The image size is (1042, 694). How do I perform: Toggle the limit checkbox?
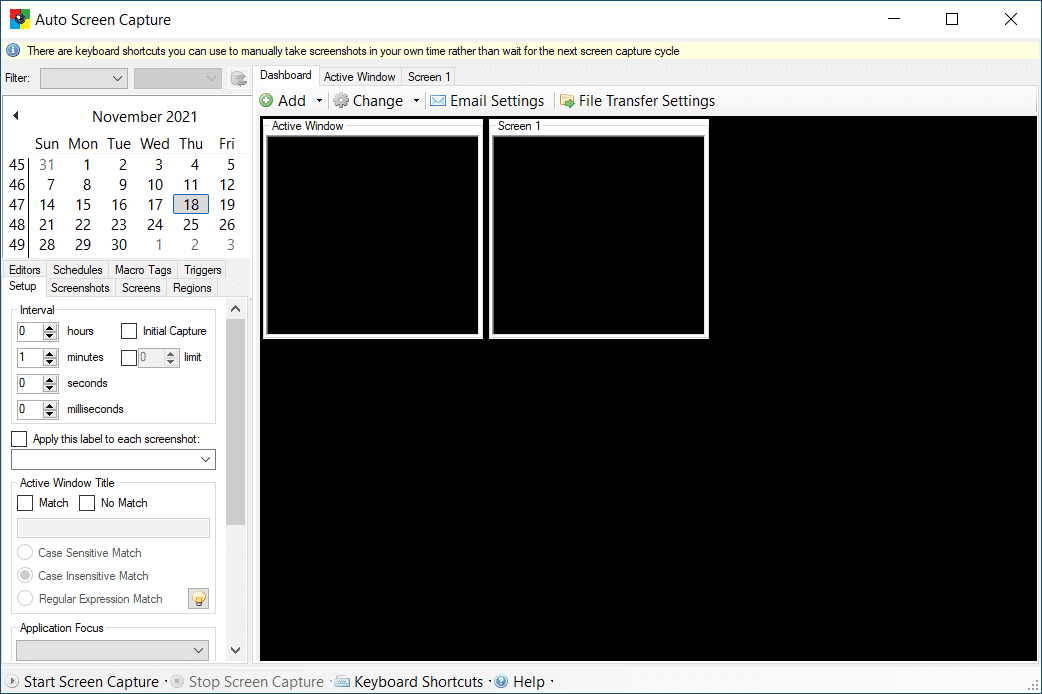[x=128, y=358]
